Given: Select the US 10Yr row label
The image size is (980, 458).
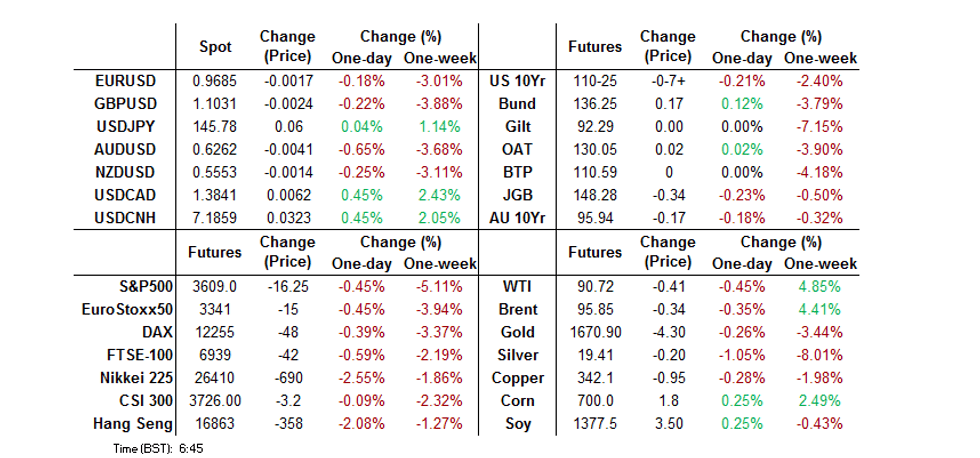Looking at the screenshot, I should (x=516, y=79).
